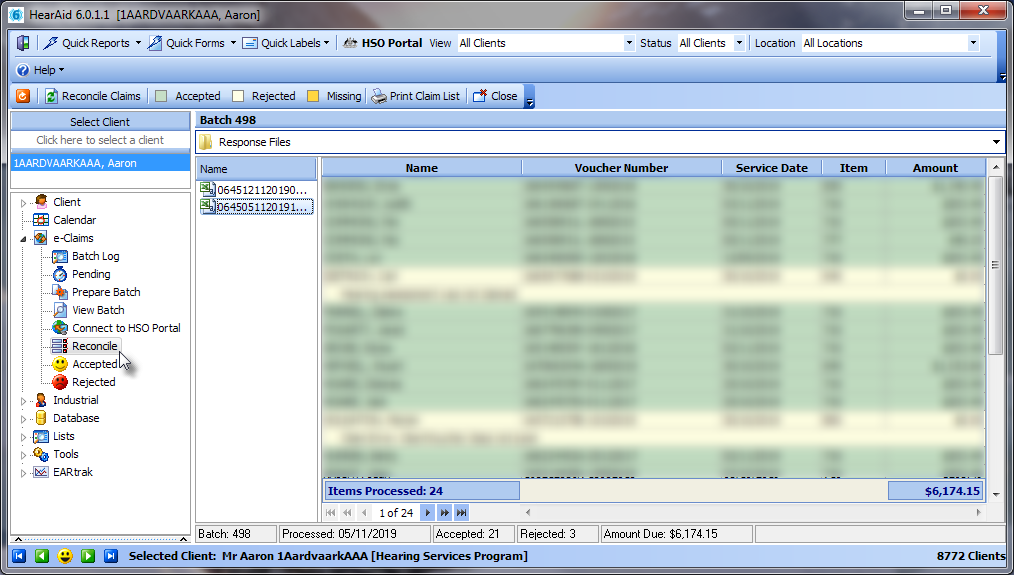
Task: Click the orange refresh icon in toolbar
Action: [x=23, y=96]
